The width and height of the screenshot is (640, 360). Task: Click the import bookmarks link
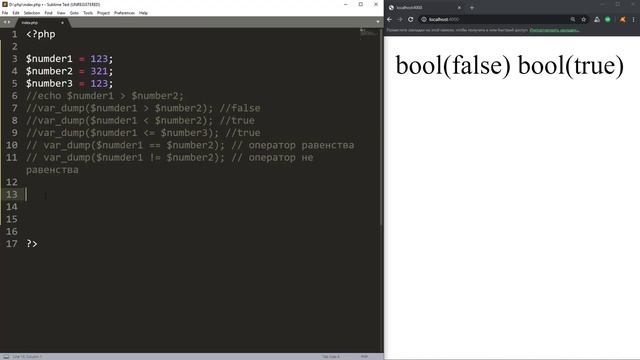point(554,30)
